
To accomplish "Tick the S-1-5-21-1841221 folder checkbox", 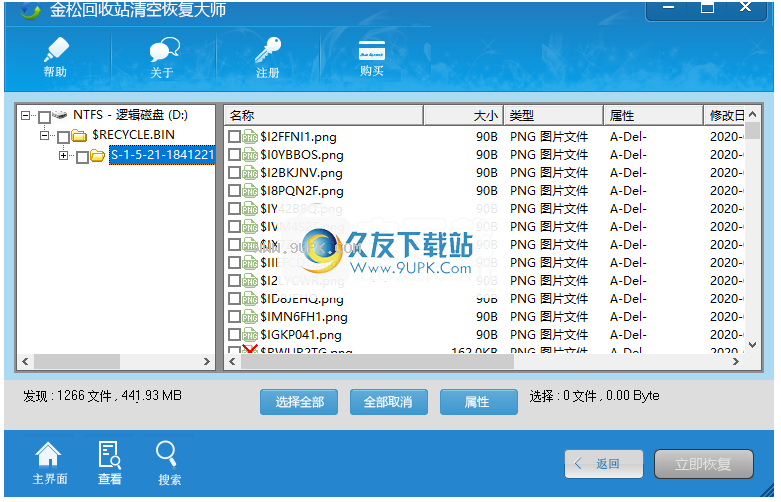I will coord(83,157).
